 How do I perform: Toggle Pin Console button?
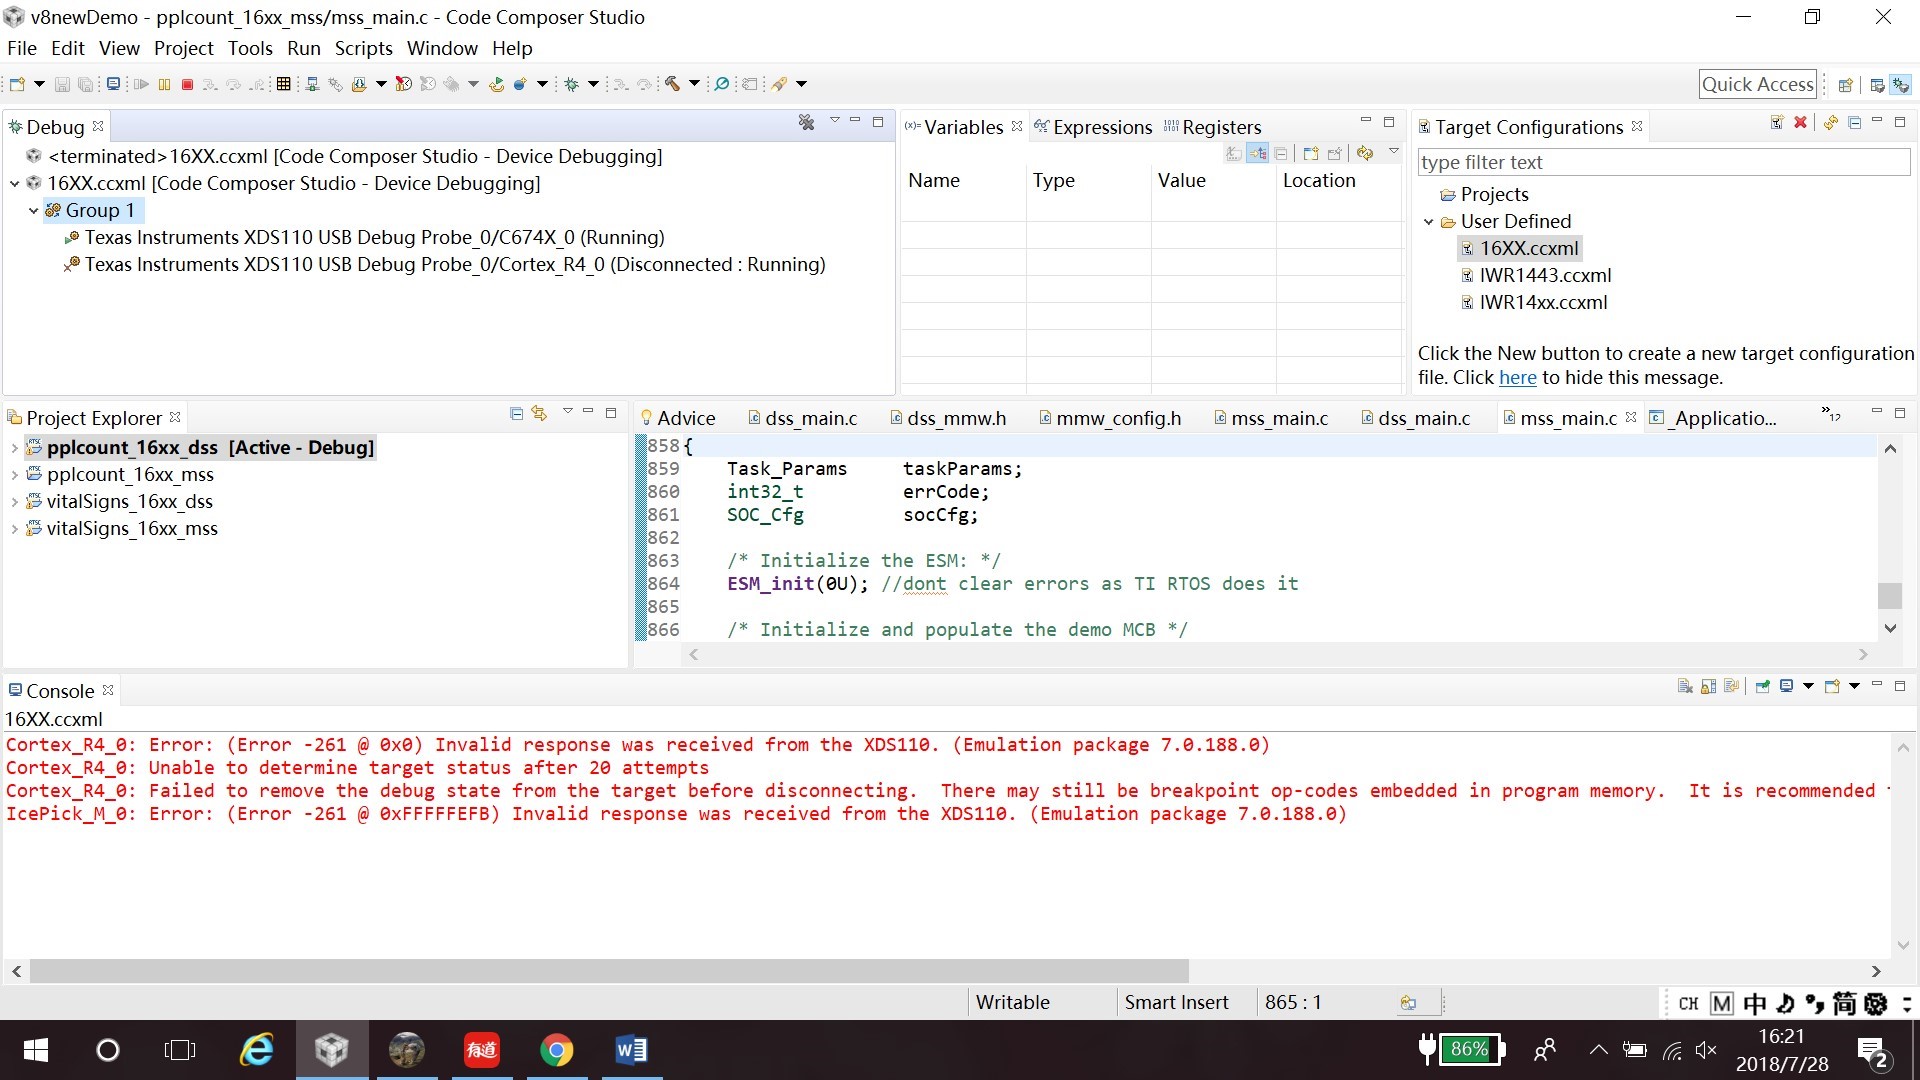pyautogui.click(x=1763, y=687)
